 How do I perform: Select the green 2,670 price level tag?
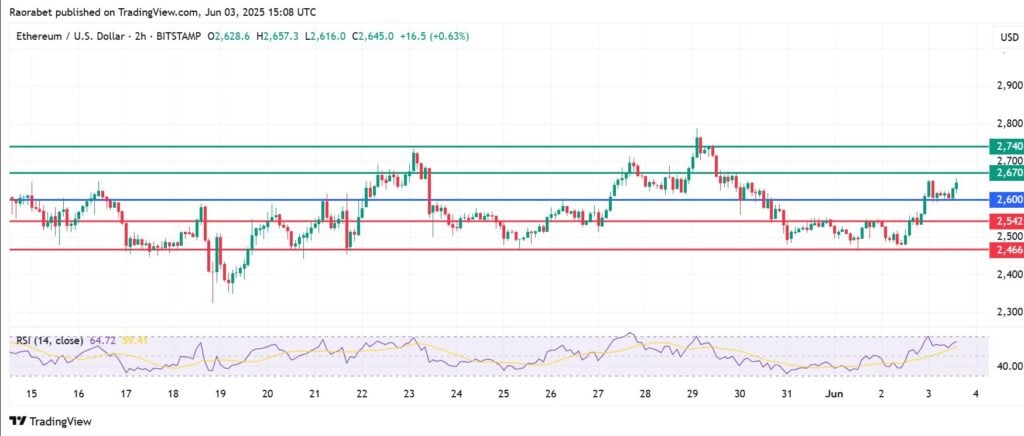click(1007, 173)
